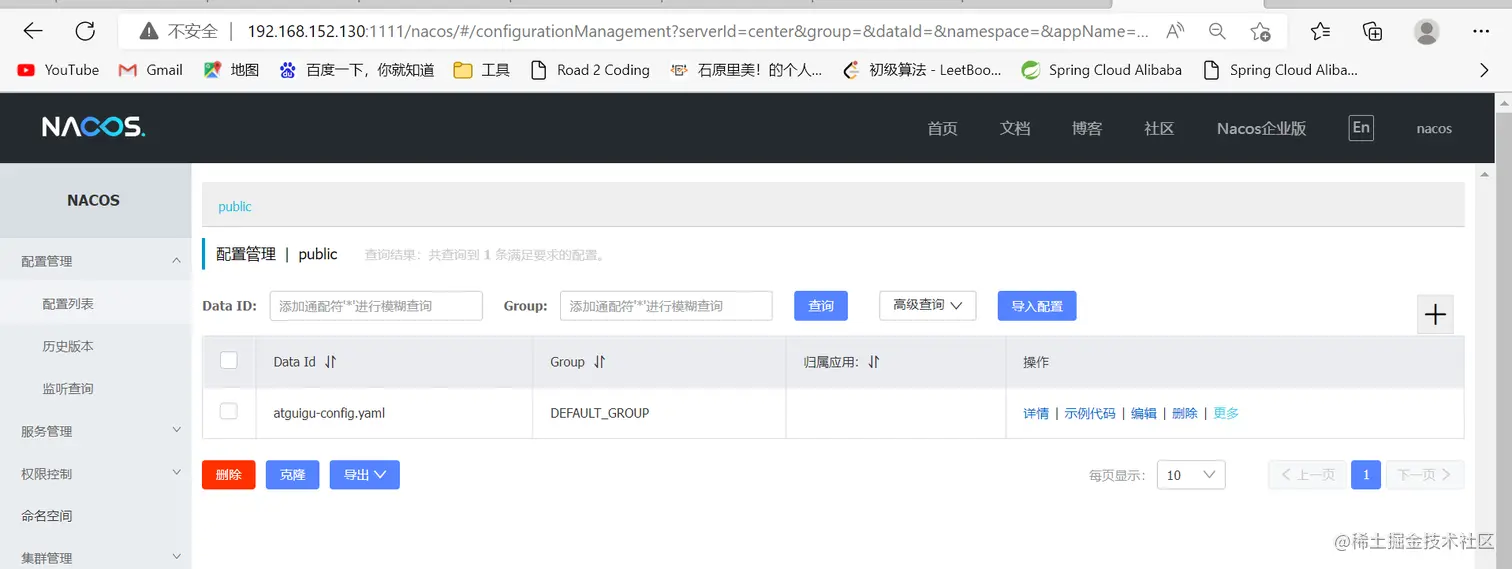Open the YouTube bookmark
Image resolution: width=1512 pixels, height=569 pixels.
(x=58, y=70)
